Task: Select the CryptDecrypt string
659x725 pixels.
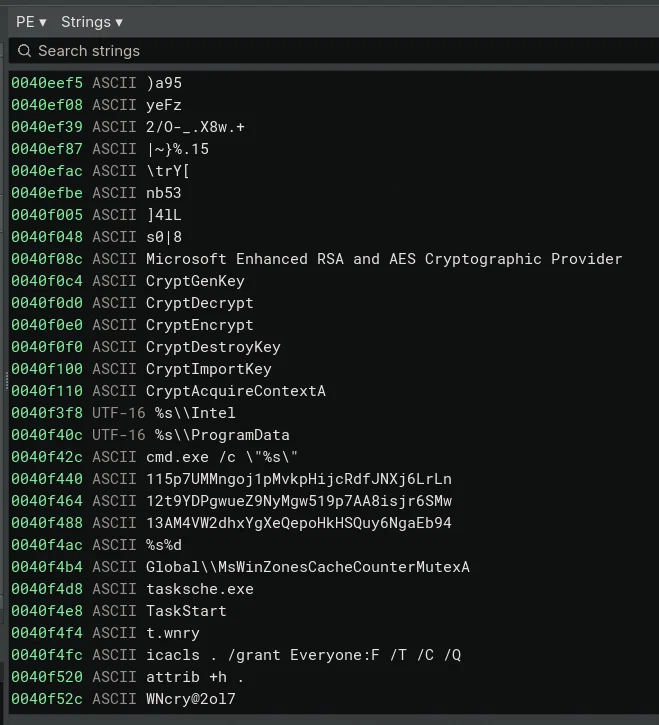Action: click(200, 303)
